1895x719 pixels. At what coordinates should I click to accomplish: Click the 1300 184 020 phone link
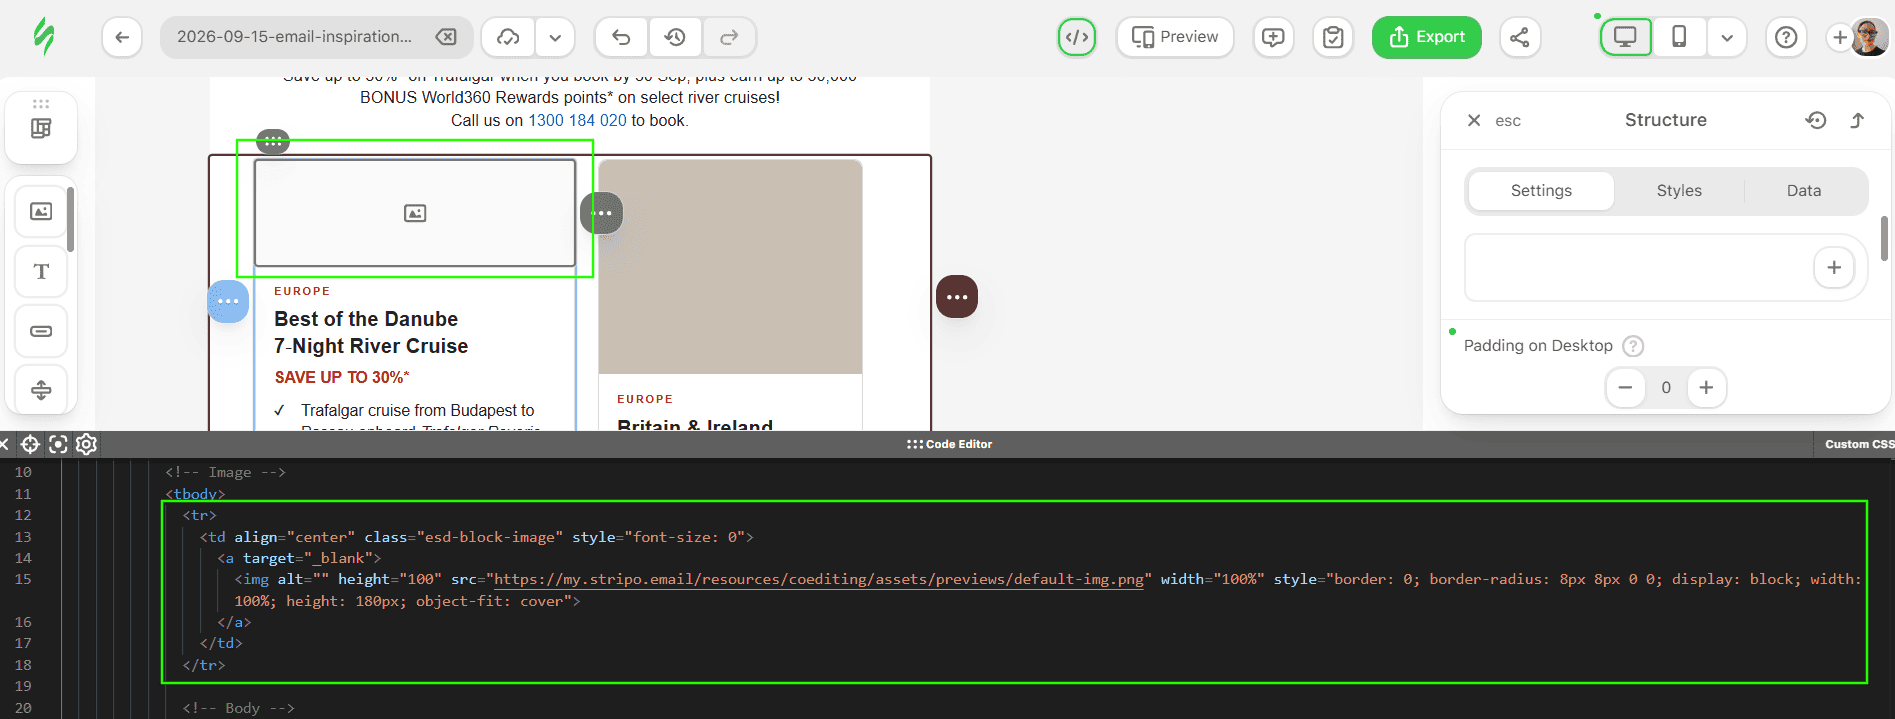(577, 120)
